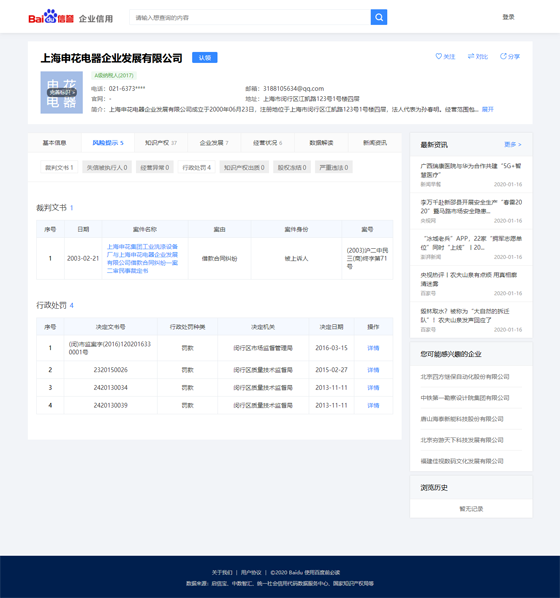This screenshot has height=598, width=560.
Task: Open 北京四方继保自动化股份有限公司 company link
Action: tap(465, 377)
